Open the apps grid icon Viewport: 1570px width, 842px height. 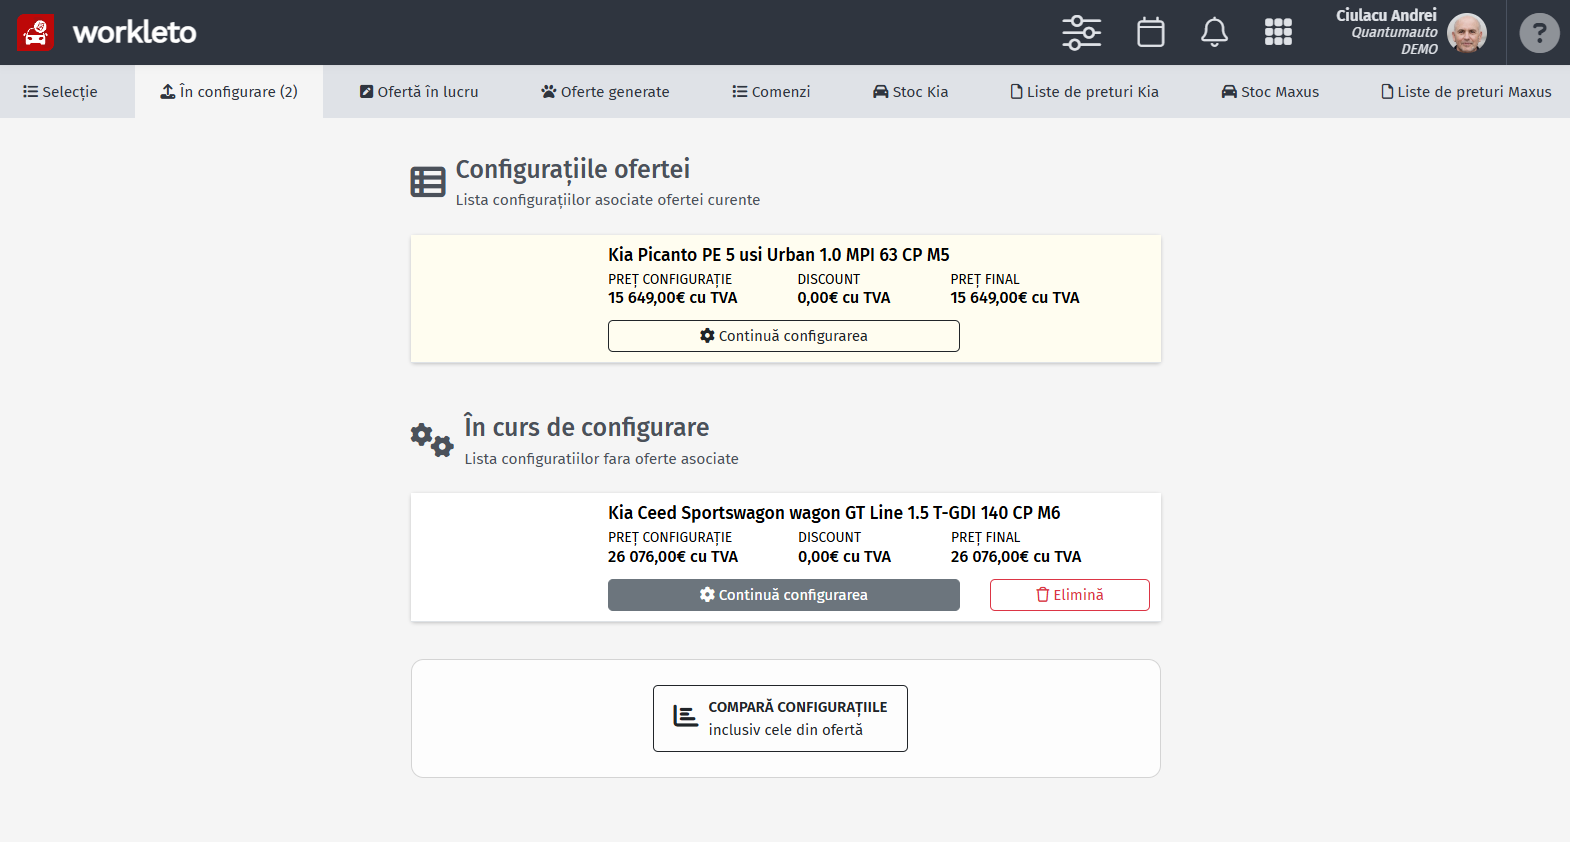tap(1278, 32)
